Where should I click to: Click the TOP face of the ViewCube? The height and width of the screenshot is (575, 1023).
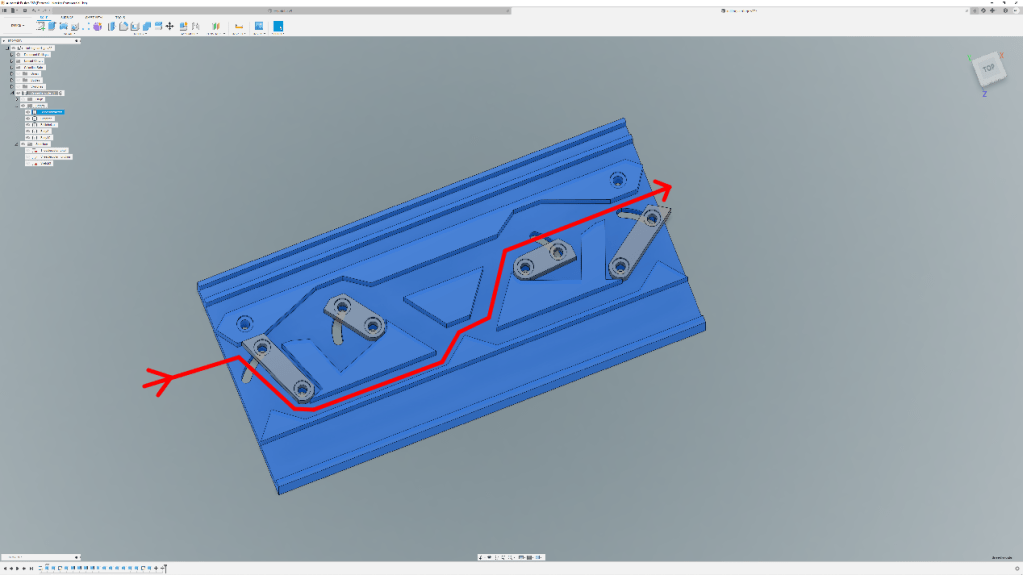tap(988, 69)
